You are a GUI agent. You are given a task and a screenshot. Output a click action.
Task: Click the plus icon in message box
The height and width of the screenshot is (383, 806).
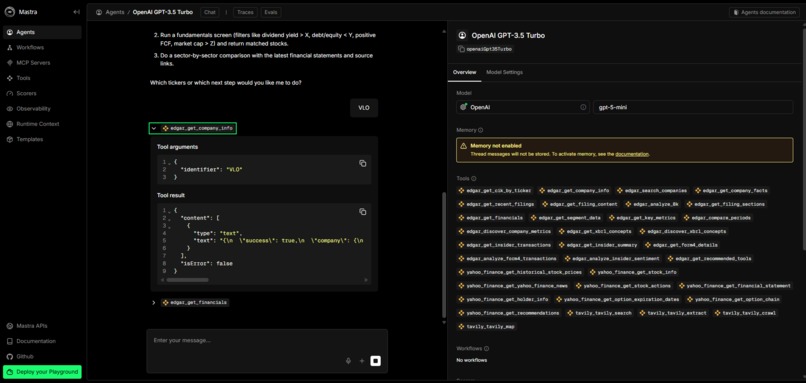[361, 361]
